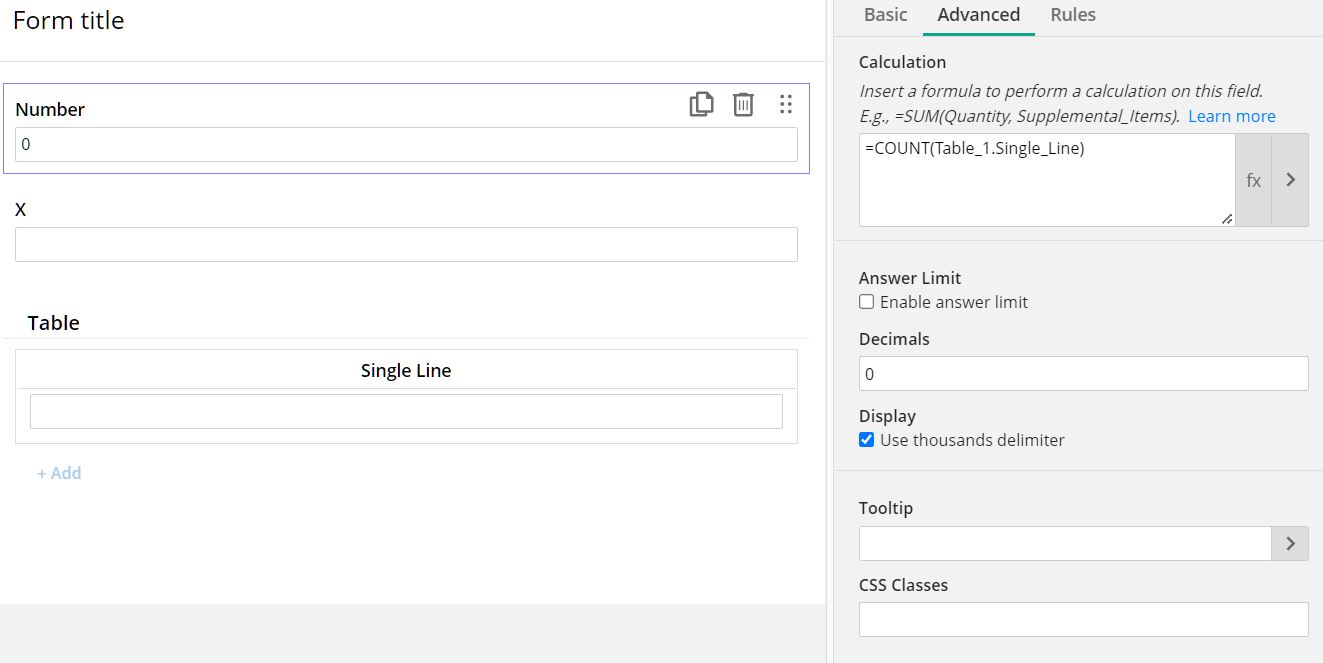Open the Rules tab
Screen dimensions: 1323x663
coord(1073,15)
